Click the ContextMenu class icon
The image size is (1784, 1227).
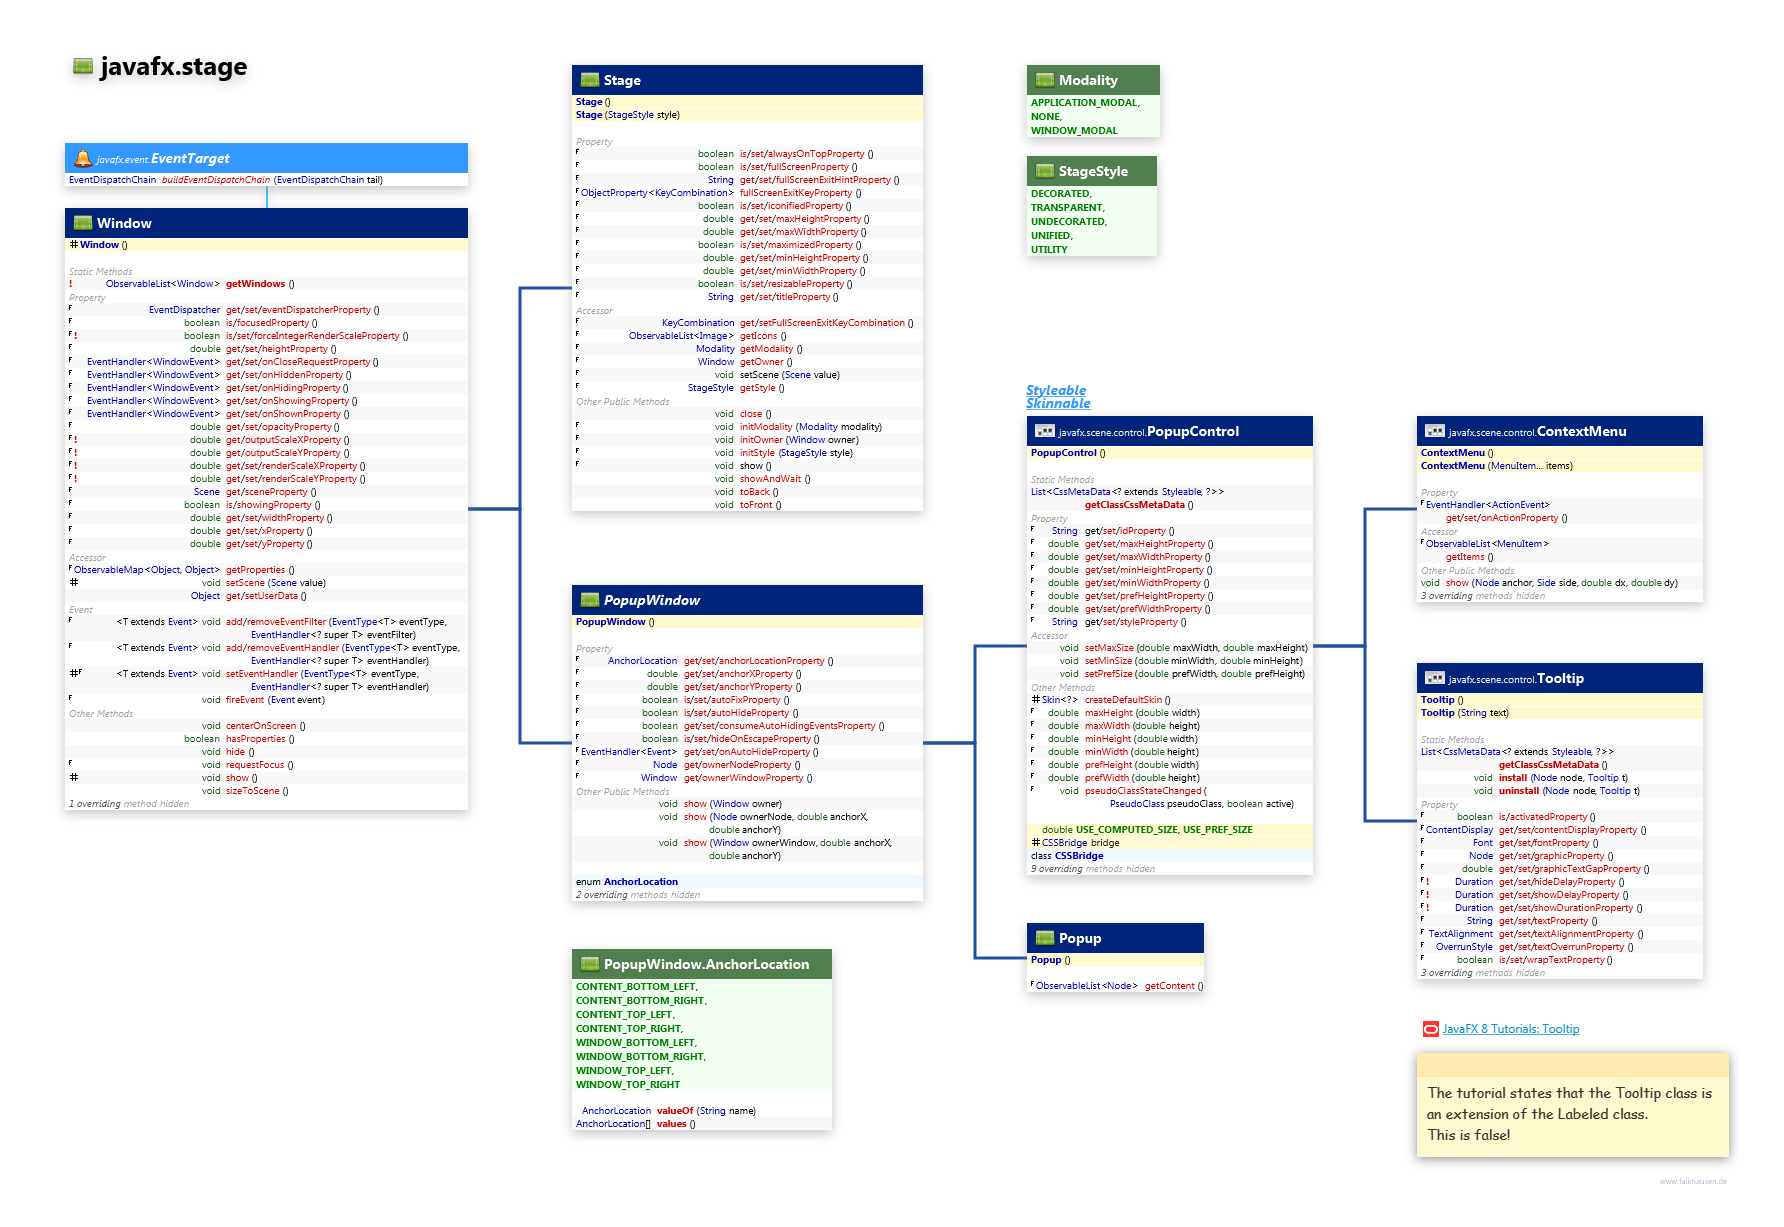pos(1435,431)
